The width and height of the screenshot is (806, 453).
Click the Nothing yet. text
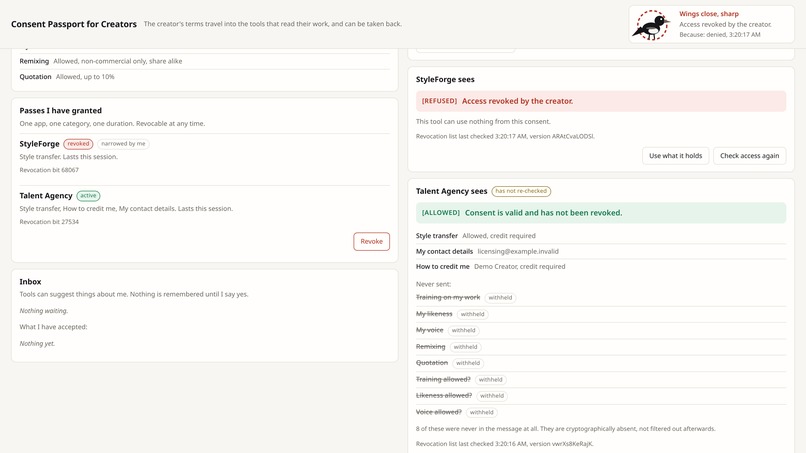tap(37, 344)
